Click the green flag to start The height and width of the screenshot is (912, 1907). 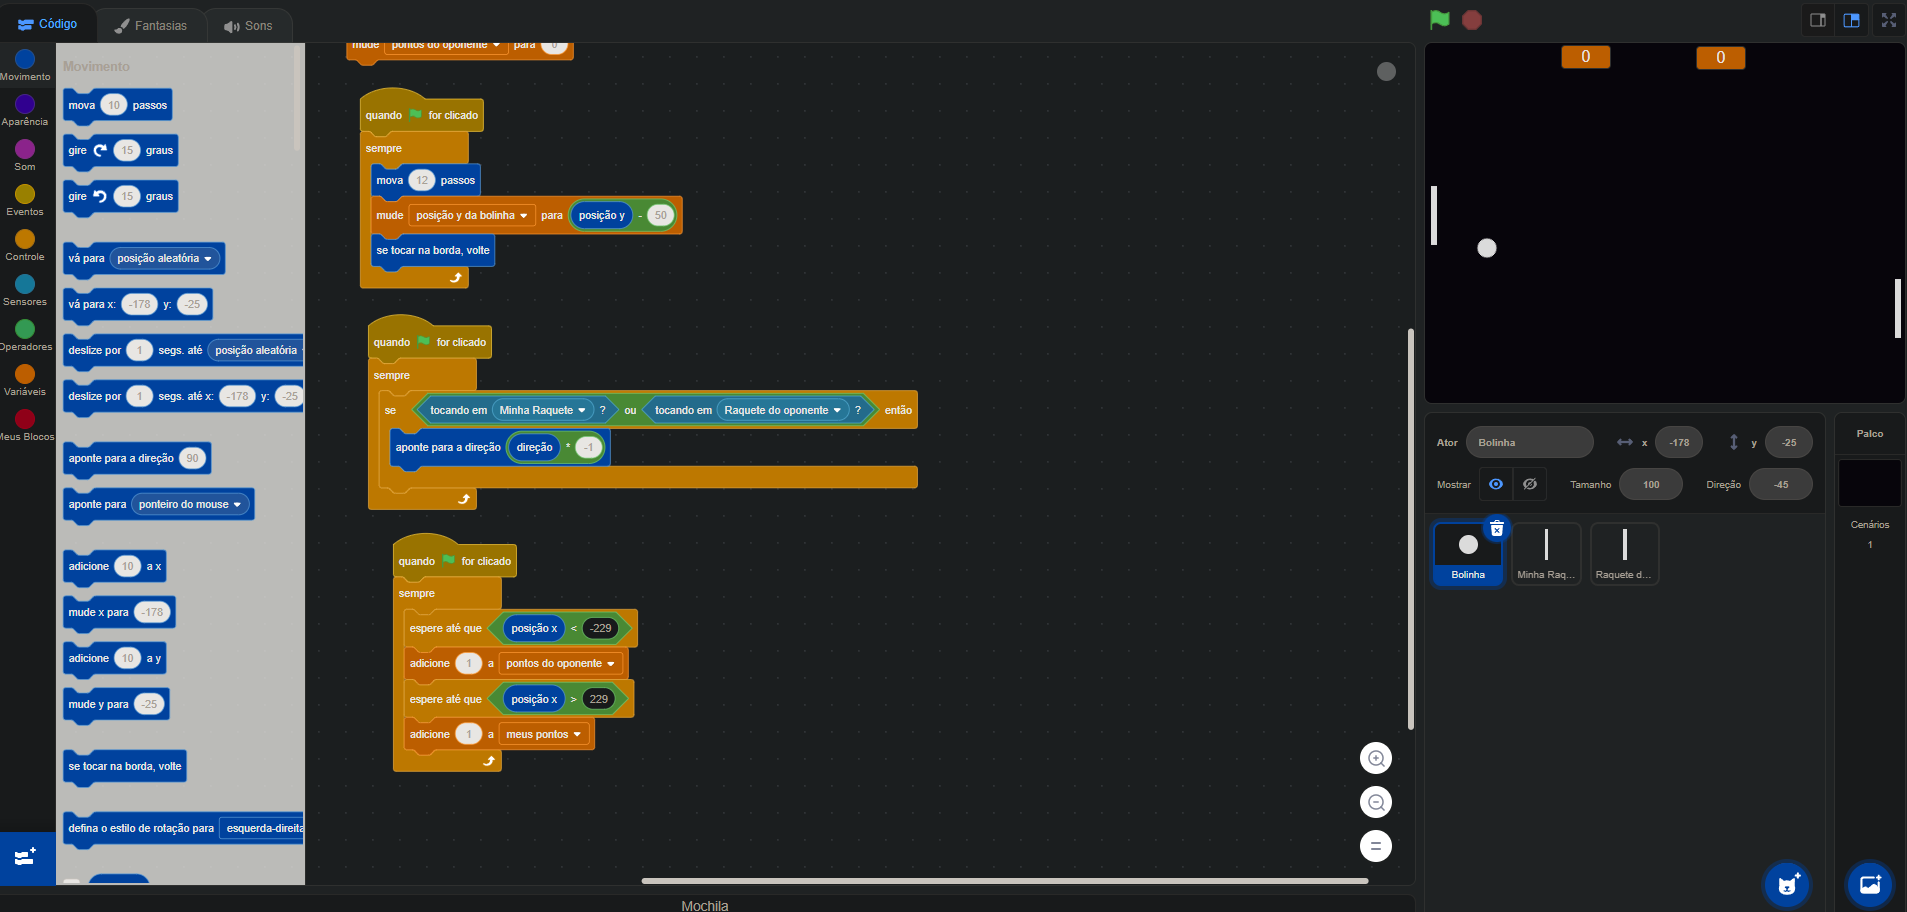pyautogui.click(x=1439, y=19)
